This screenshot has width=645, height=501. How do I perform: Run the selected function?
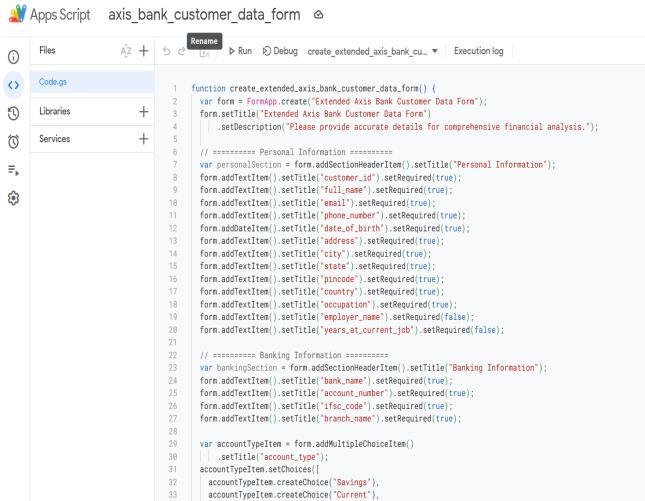coord(240,51)
